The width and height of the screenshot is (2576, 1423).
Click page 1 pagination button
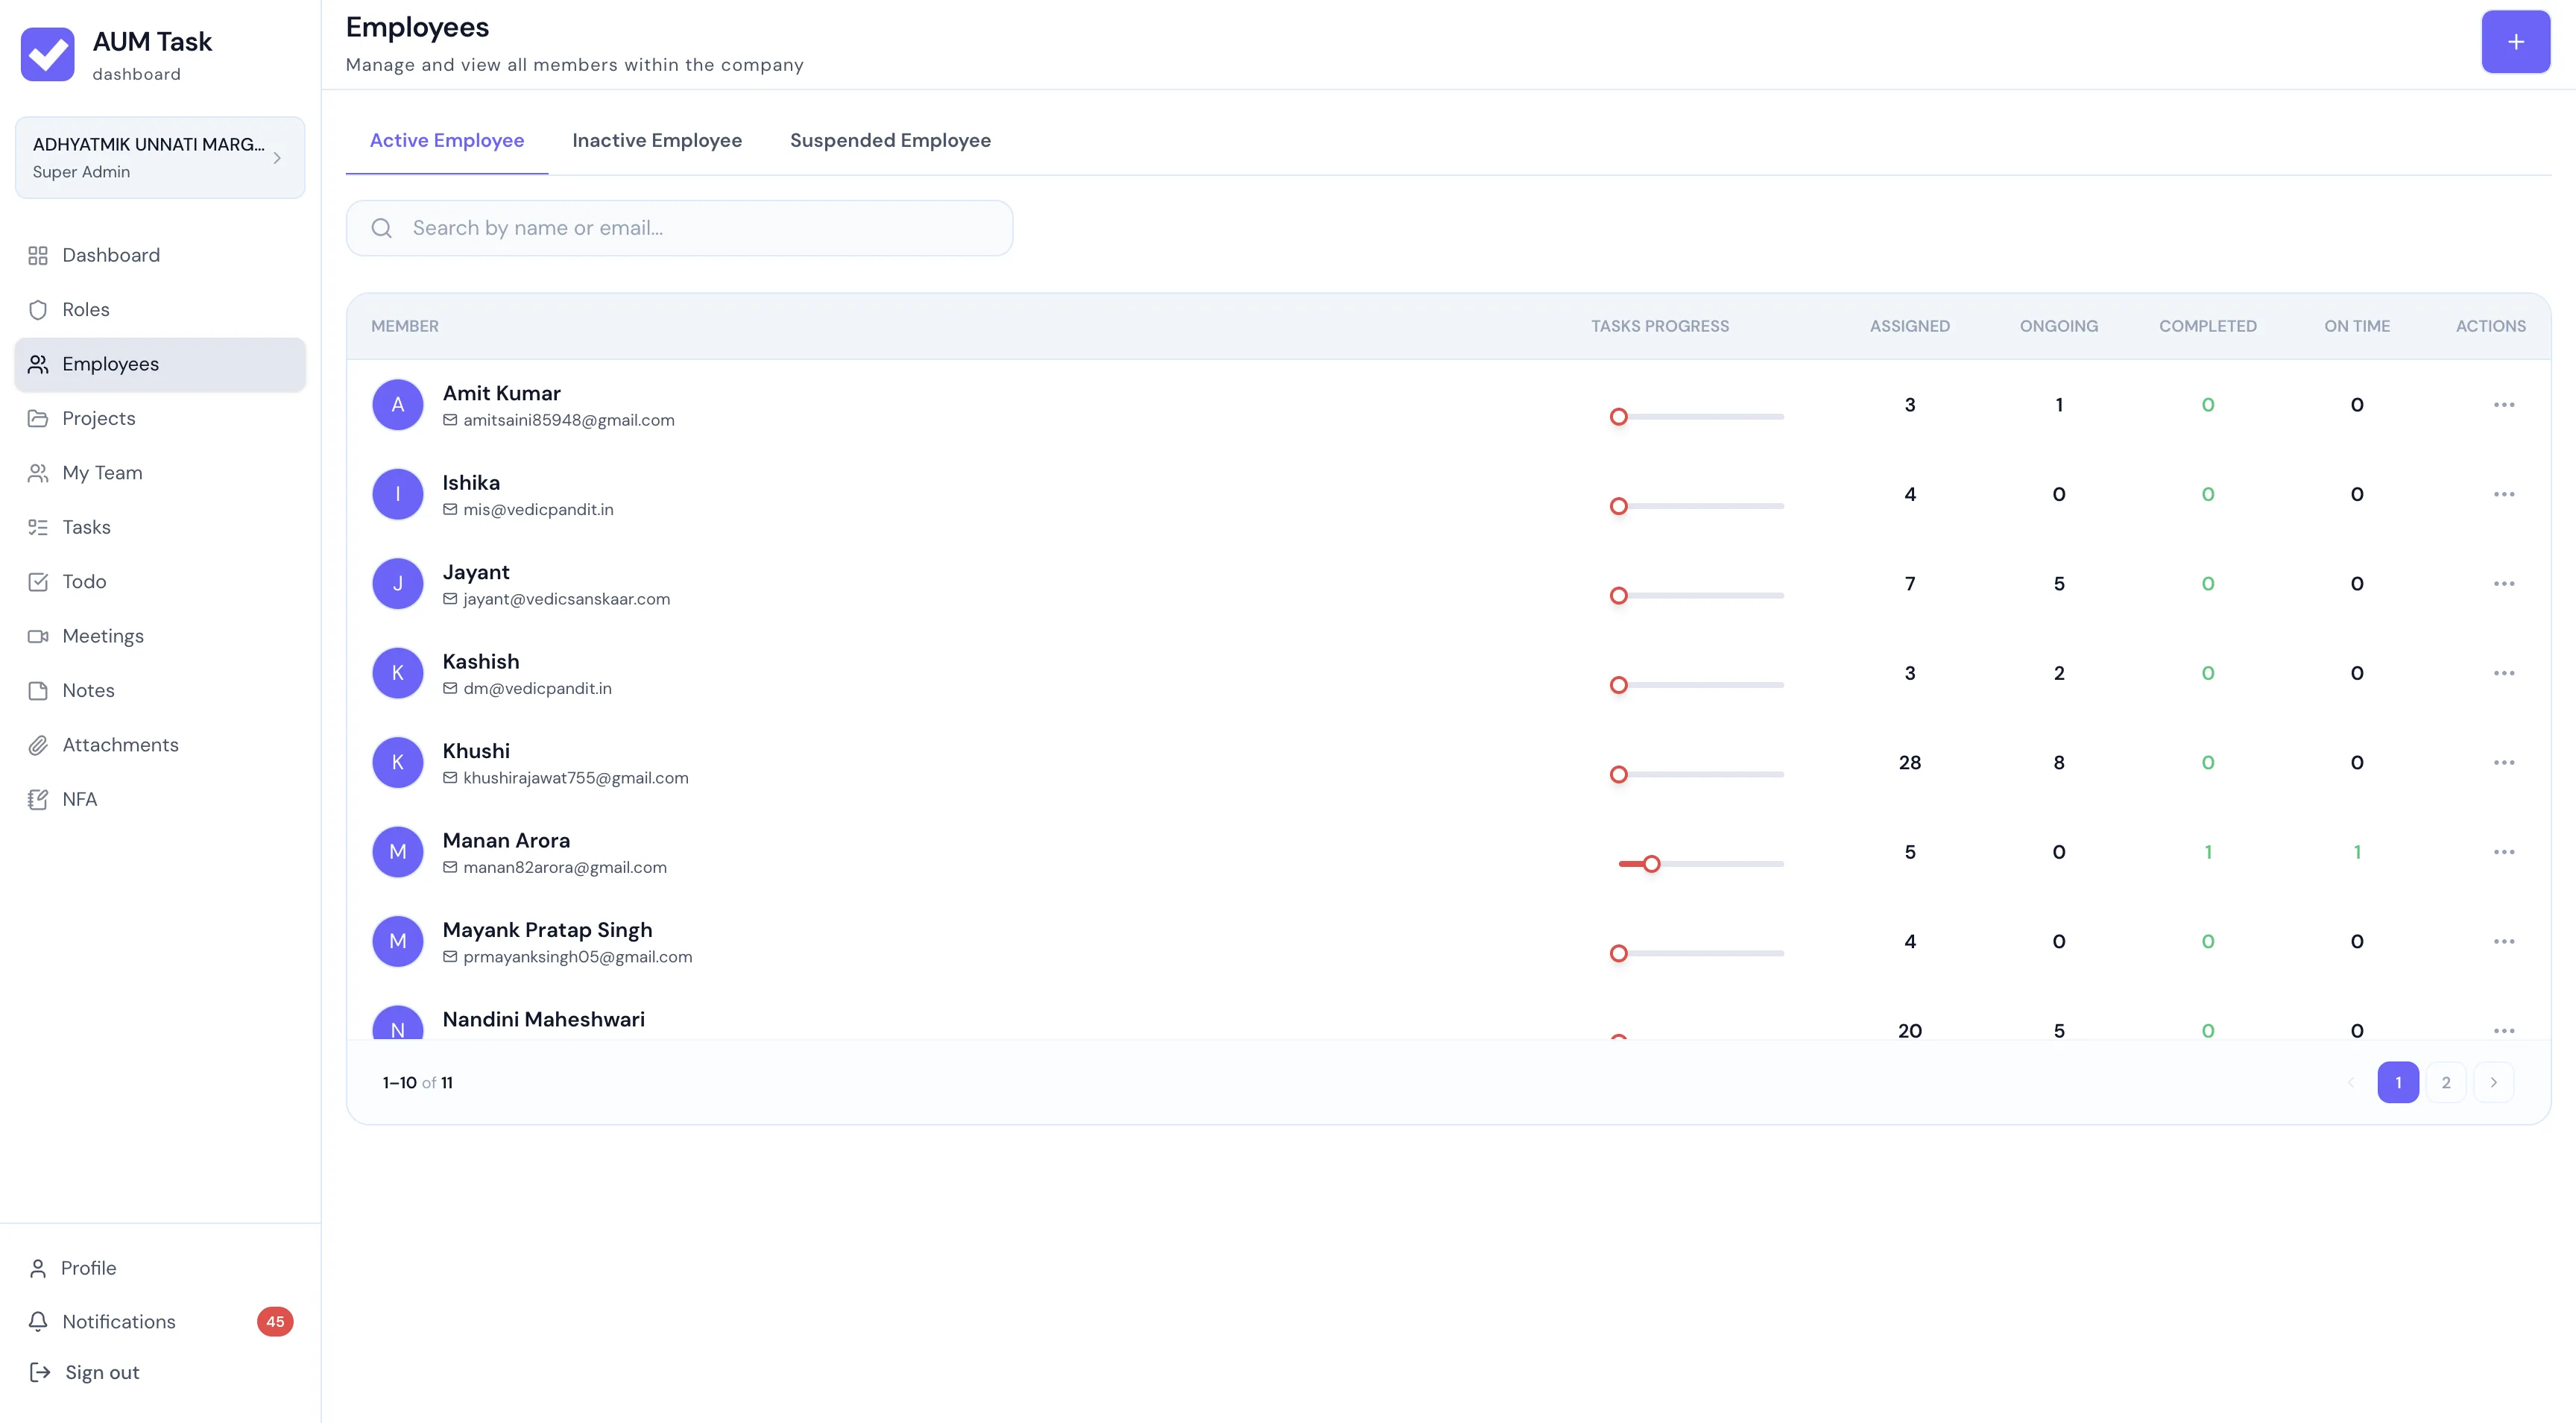pyautogui.click(x=2398, y=1082)
